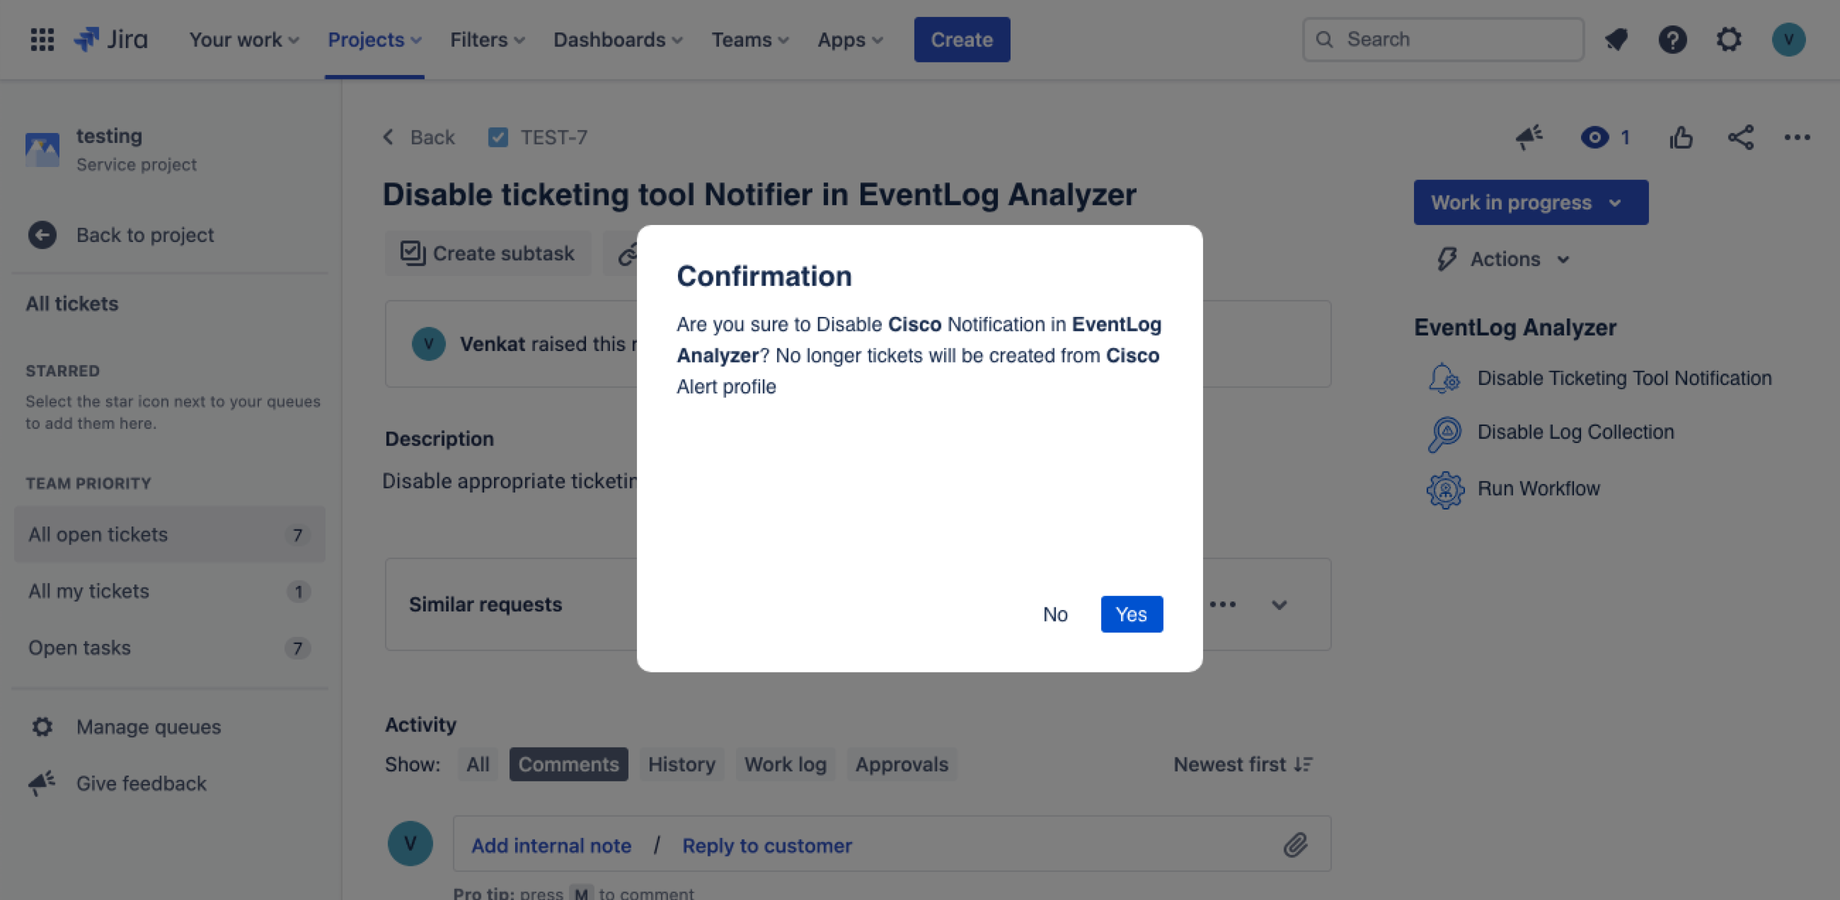Collapse the Similar requests section chevron

click(1279, 604)
